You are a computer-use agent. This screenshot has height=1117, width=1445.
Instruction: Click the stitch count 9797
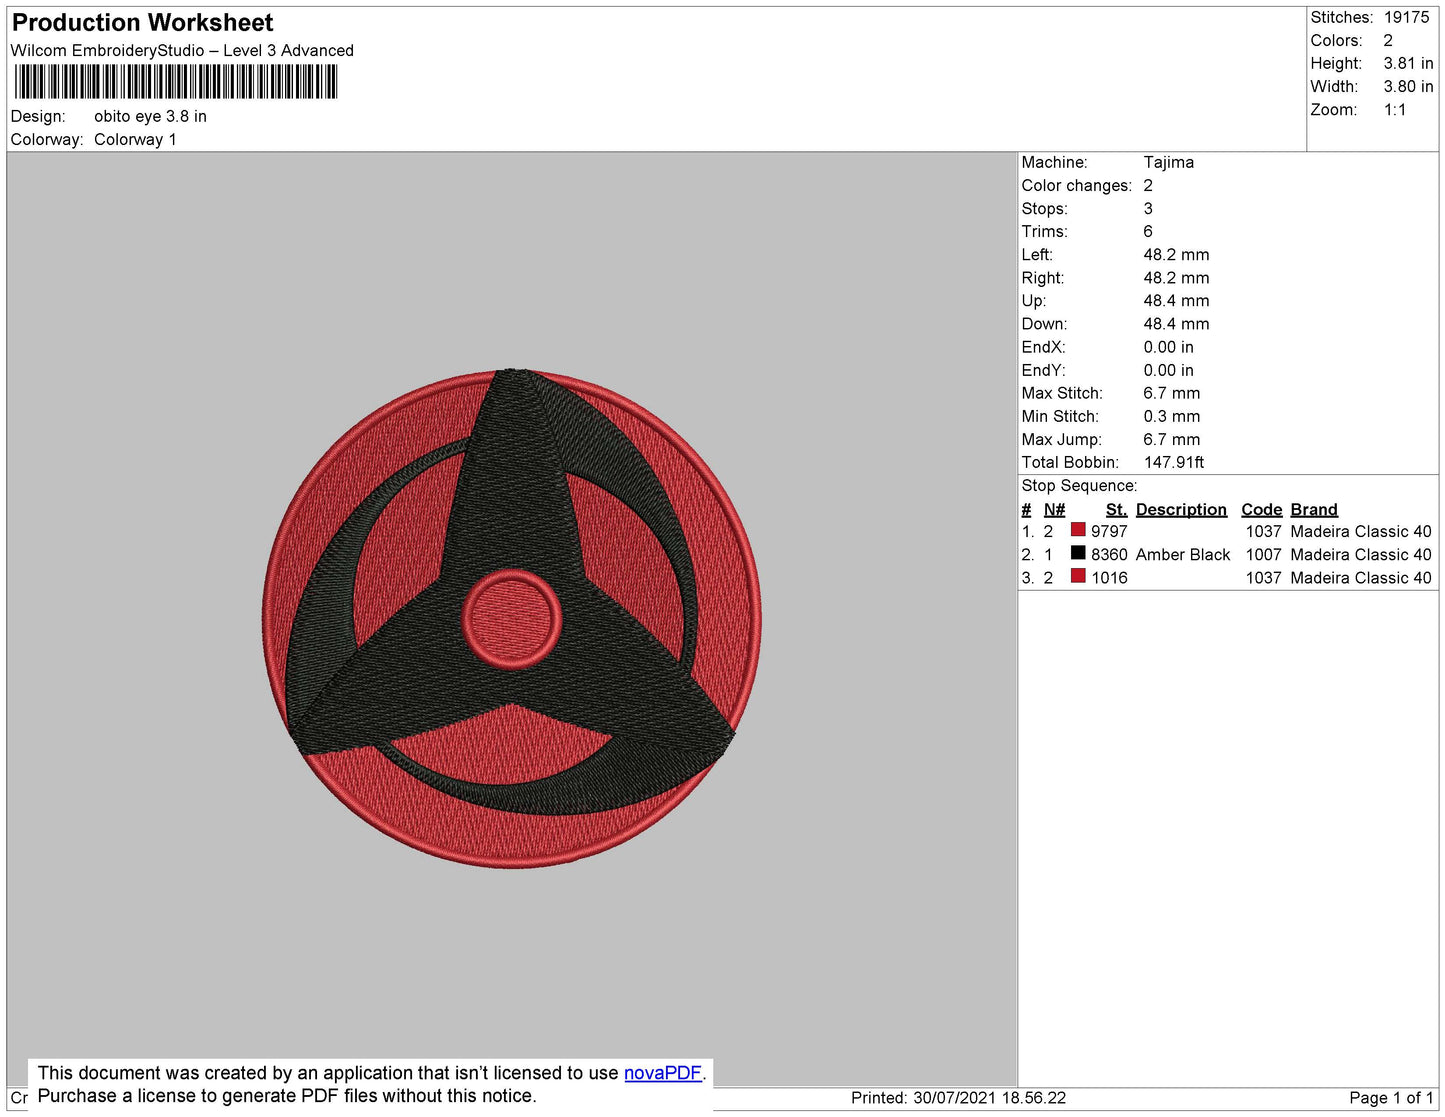point(1109,532)
